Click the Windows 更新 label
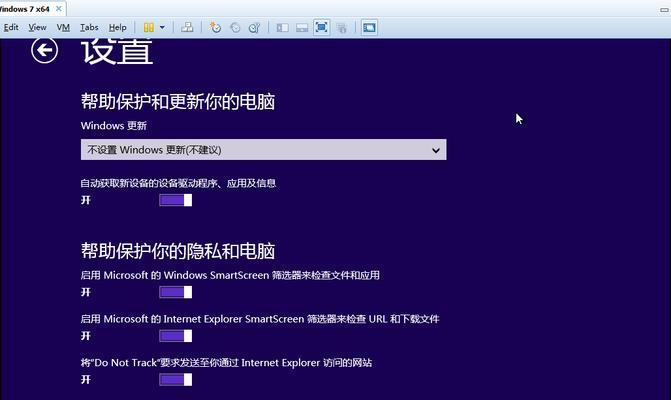 pos(114,126)
